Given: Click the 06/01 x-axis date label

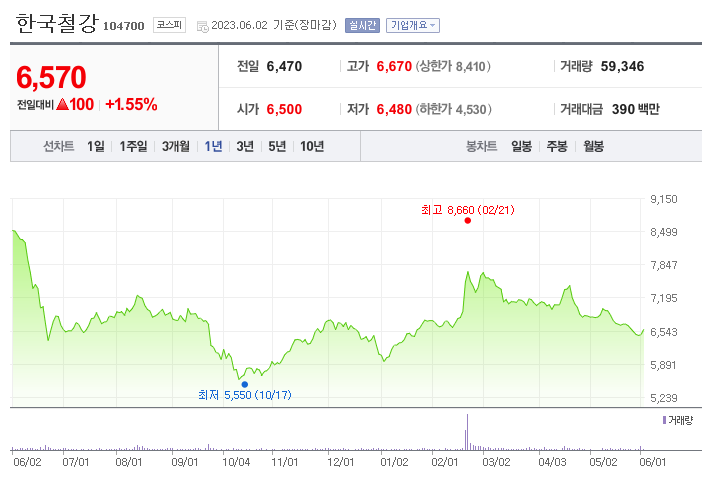Looking at the screenshot, I should tap(652, 462).
